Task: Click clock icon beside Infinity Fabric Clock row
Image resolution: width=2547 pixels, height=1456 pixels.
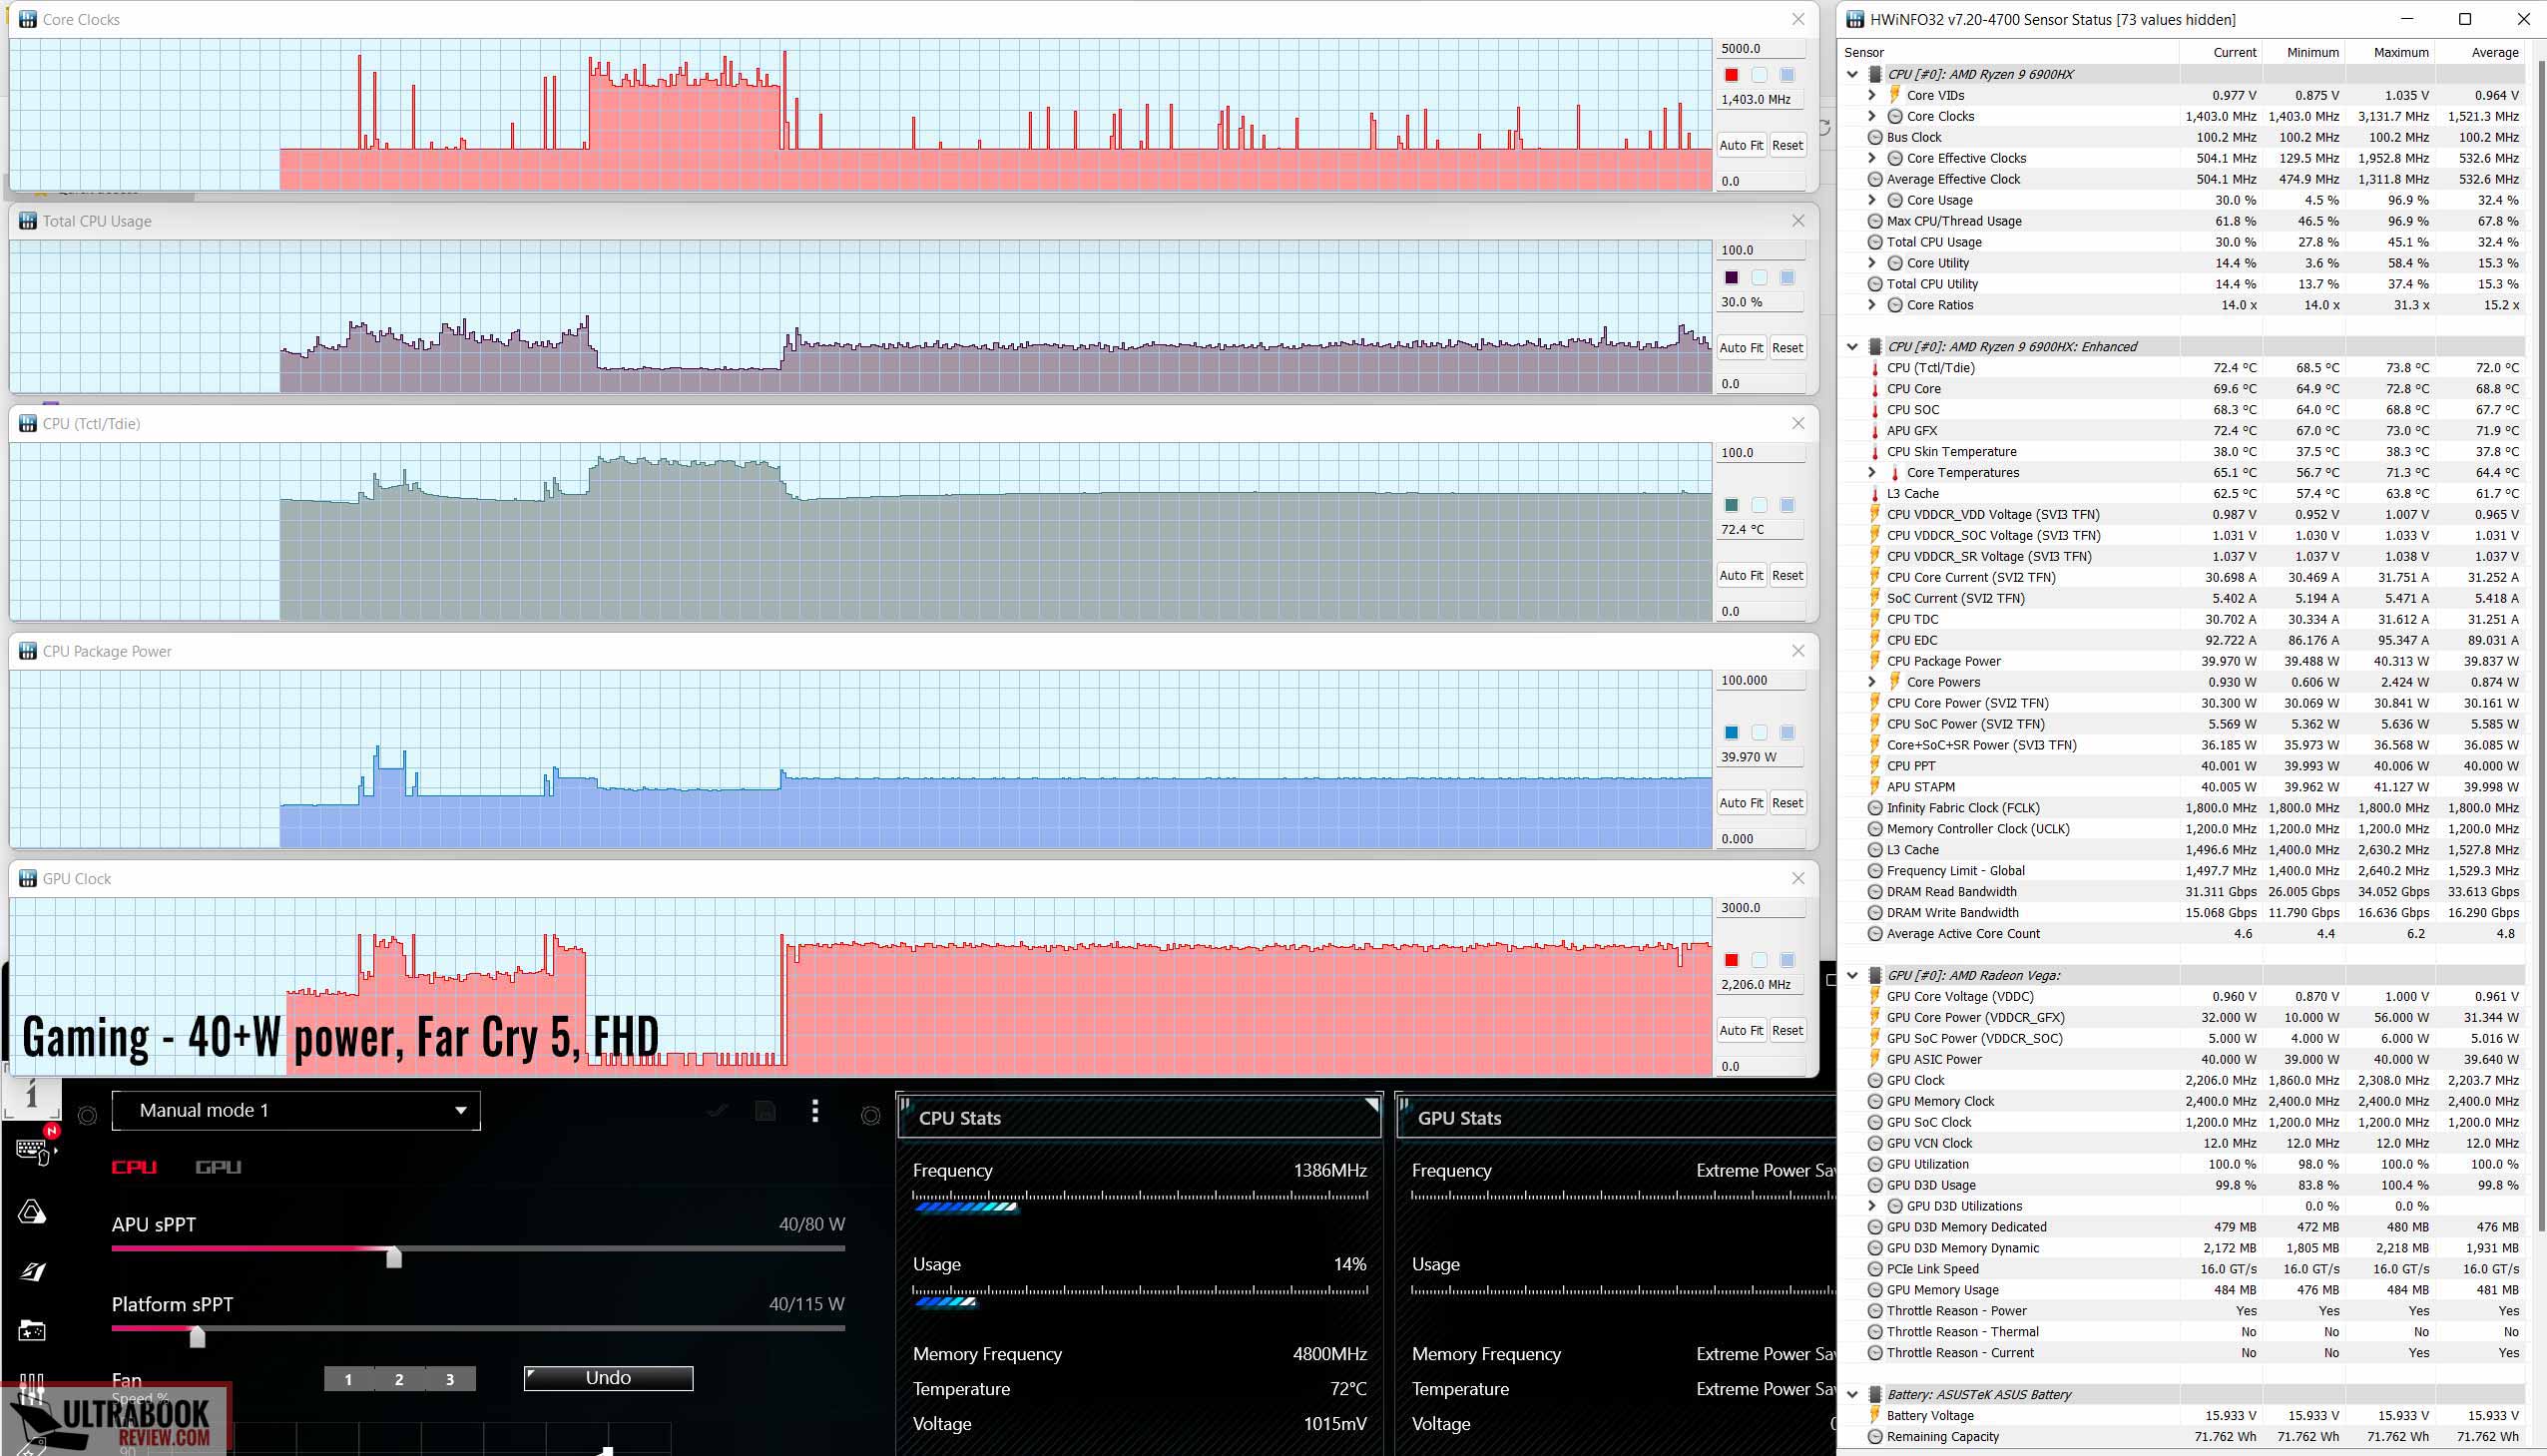Action: [1875, 808]
